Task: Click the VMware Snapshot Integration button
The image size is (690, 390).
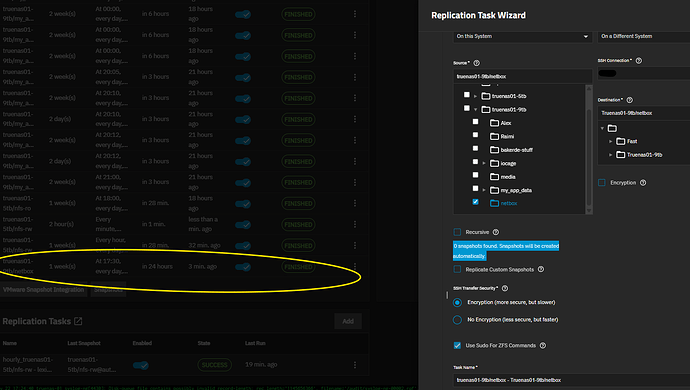Action: pos(44,290)
